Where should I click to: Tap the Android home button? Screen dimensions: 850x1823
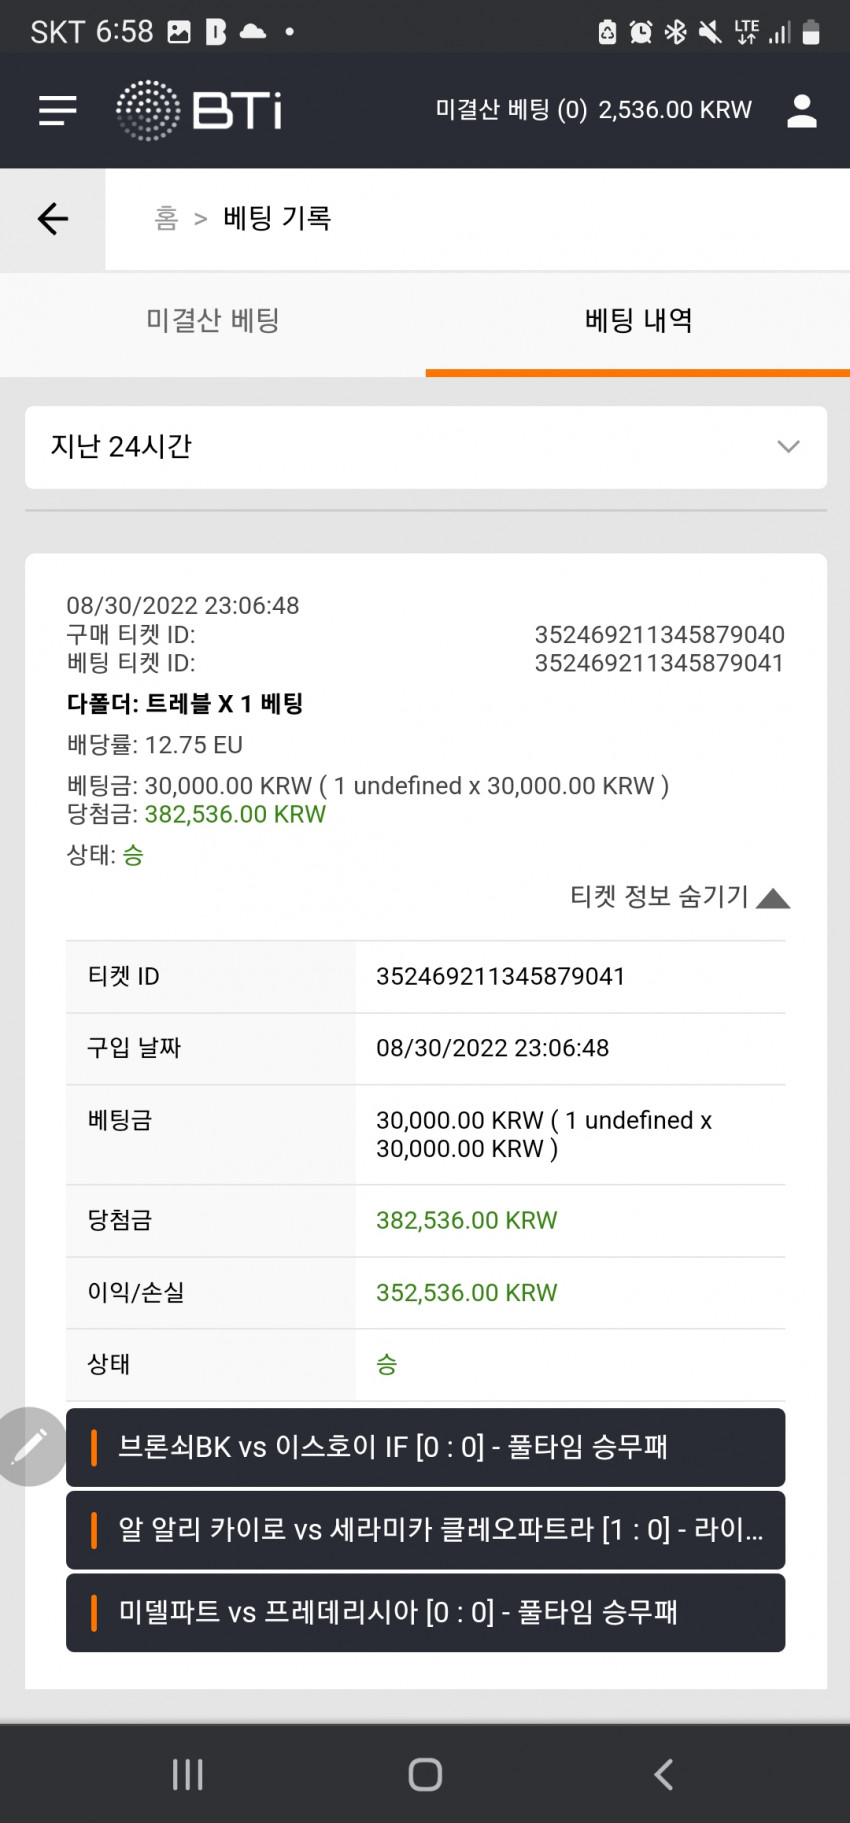click(x=425, y=1774)
